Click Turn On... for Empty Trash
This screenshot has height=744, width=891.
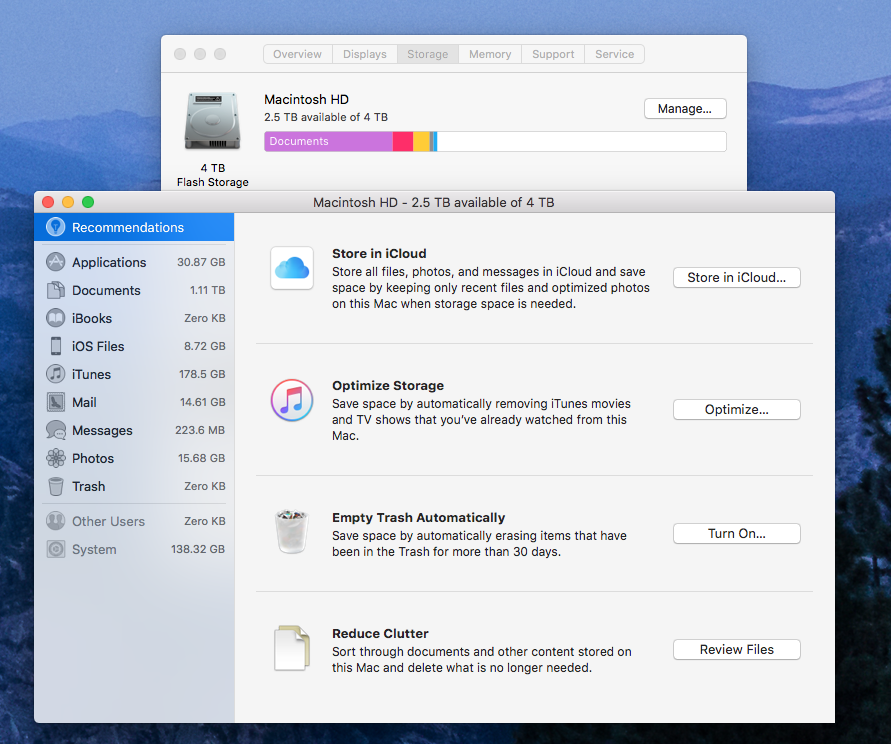coord(736,533)
